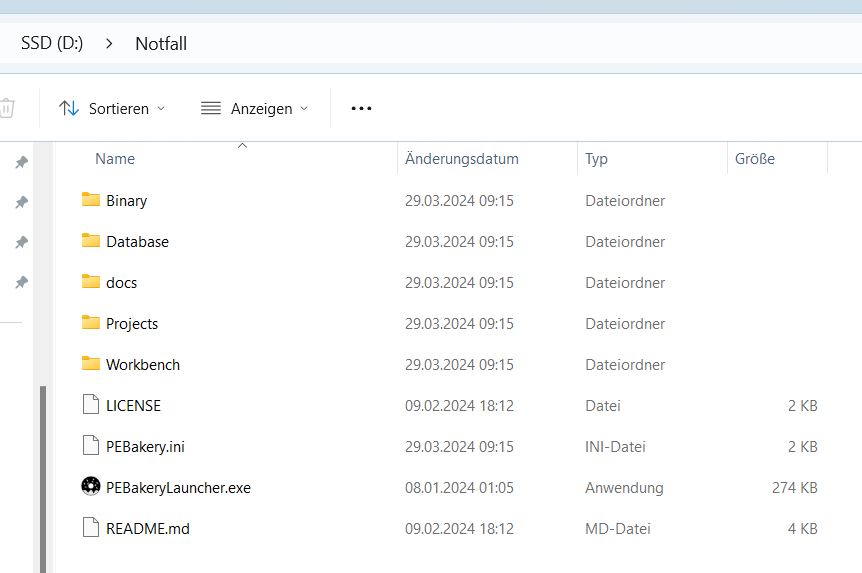The image size is (862, 573).
Task: Go to SSD (D:) in breadcrumb
Action: click(x=52, y=43)
